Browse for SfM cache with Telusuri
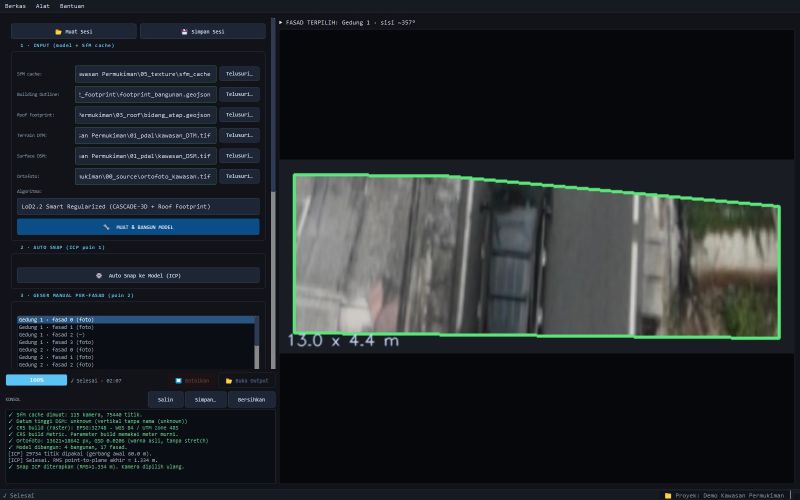This screenshot has width=800, height=500. (x=239, y=74)
